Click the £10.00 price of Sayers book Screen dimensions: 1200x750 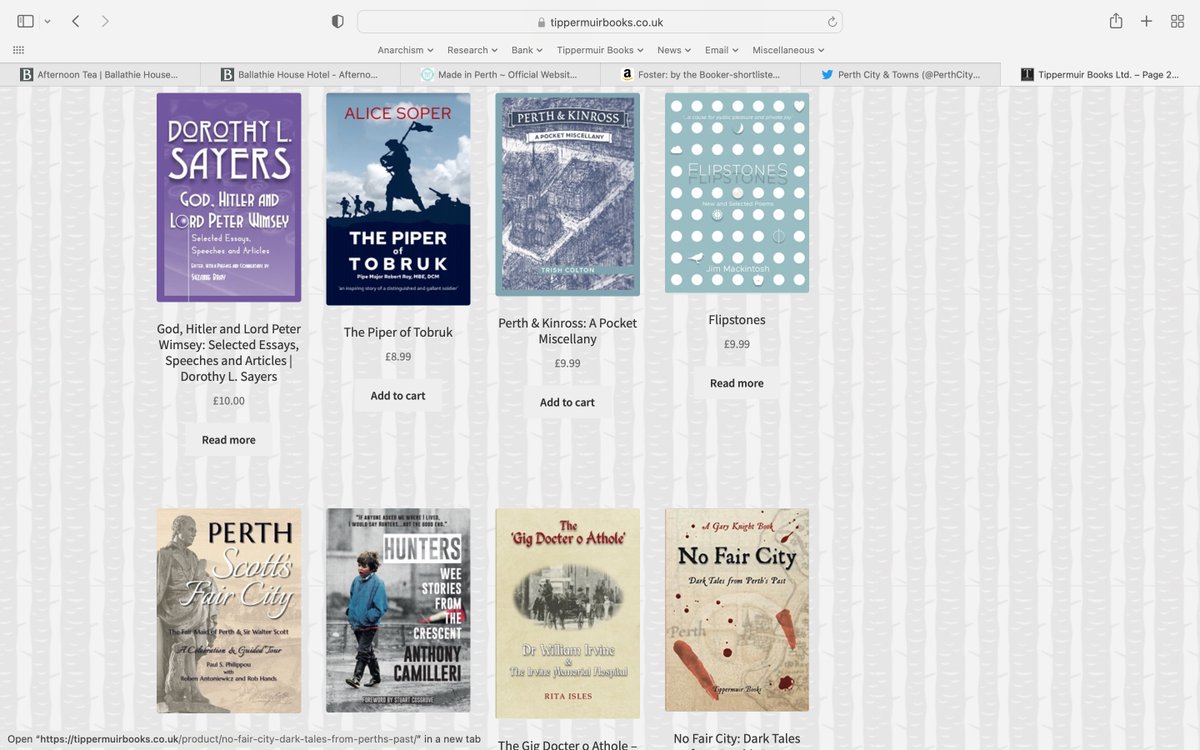click(x=229, y=401)
